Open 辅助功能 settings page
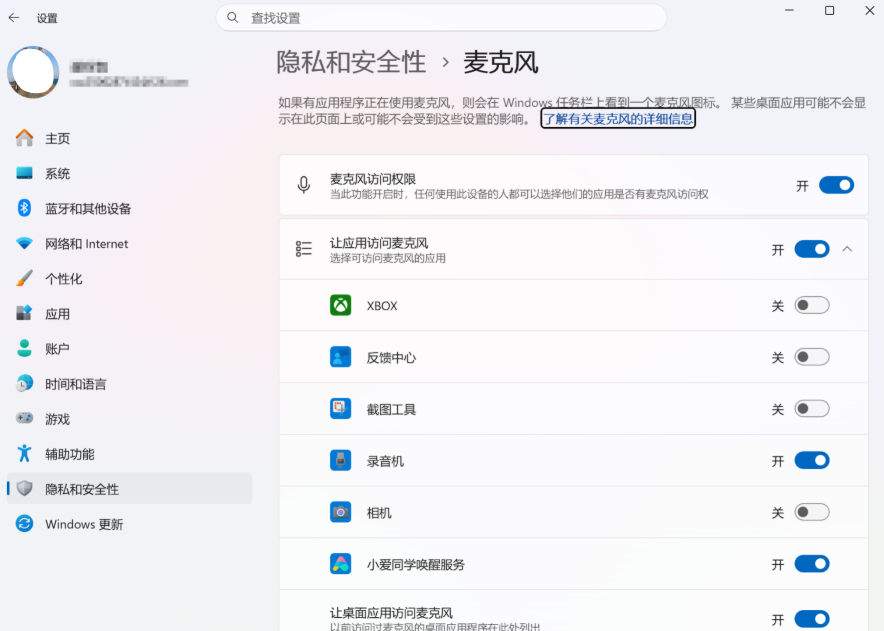Screen dimensions: 884x631 [129, 453]
